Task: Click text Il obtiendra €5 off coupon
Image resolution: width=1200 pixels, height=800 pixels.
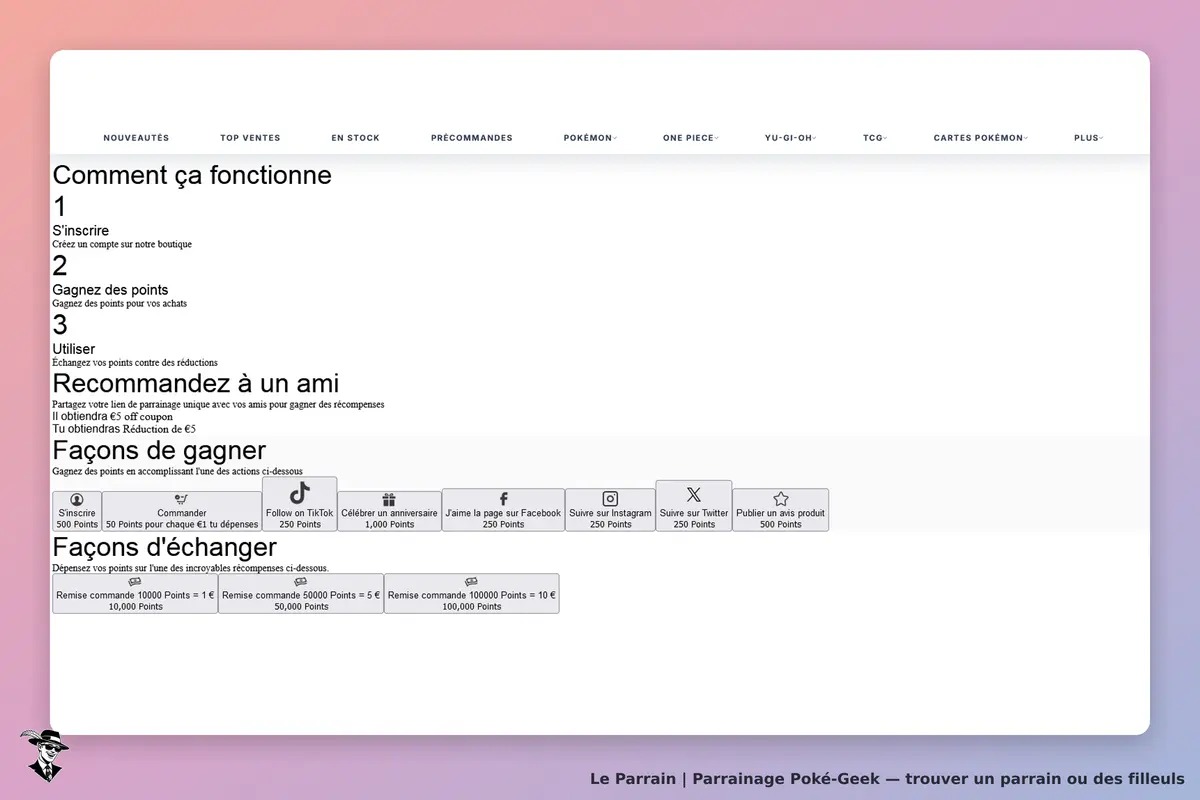Action: [112, 416]
